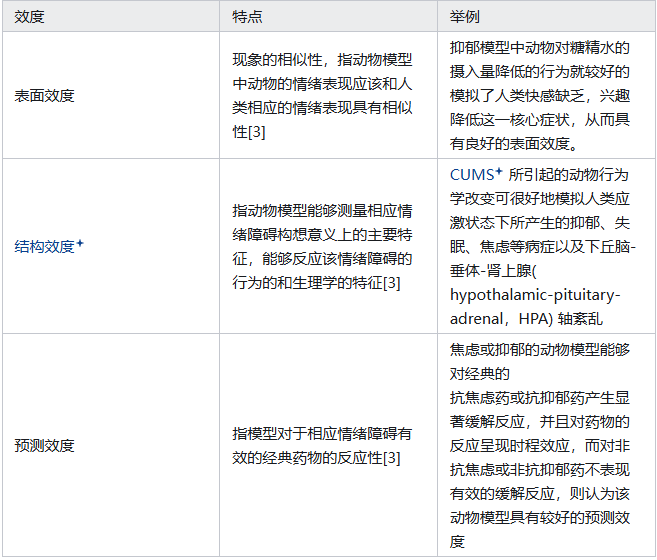Click the text adrenal，HPA) 轴紊乱
Viewport: 657px width, 560px height.
[x=526, y=319]
